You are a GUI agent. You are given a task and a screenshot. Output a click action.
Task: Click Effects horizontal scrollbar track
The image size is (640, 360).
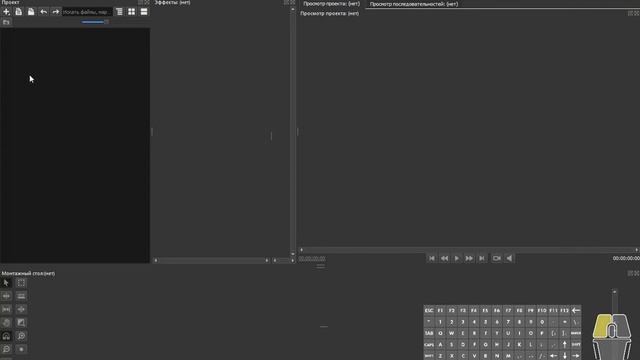211,260
